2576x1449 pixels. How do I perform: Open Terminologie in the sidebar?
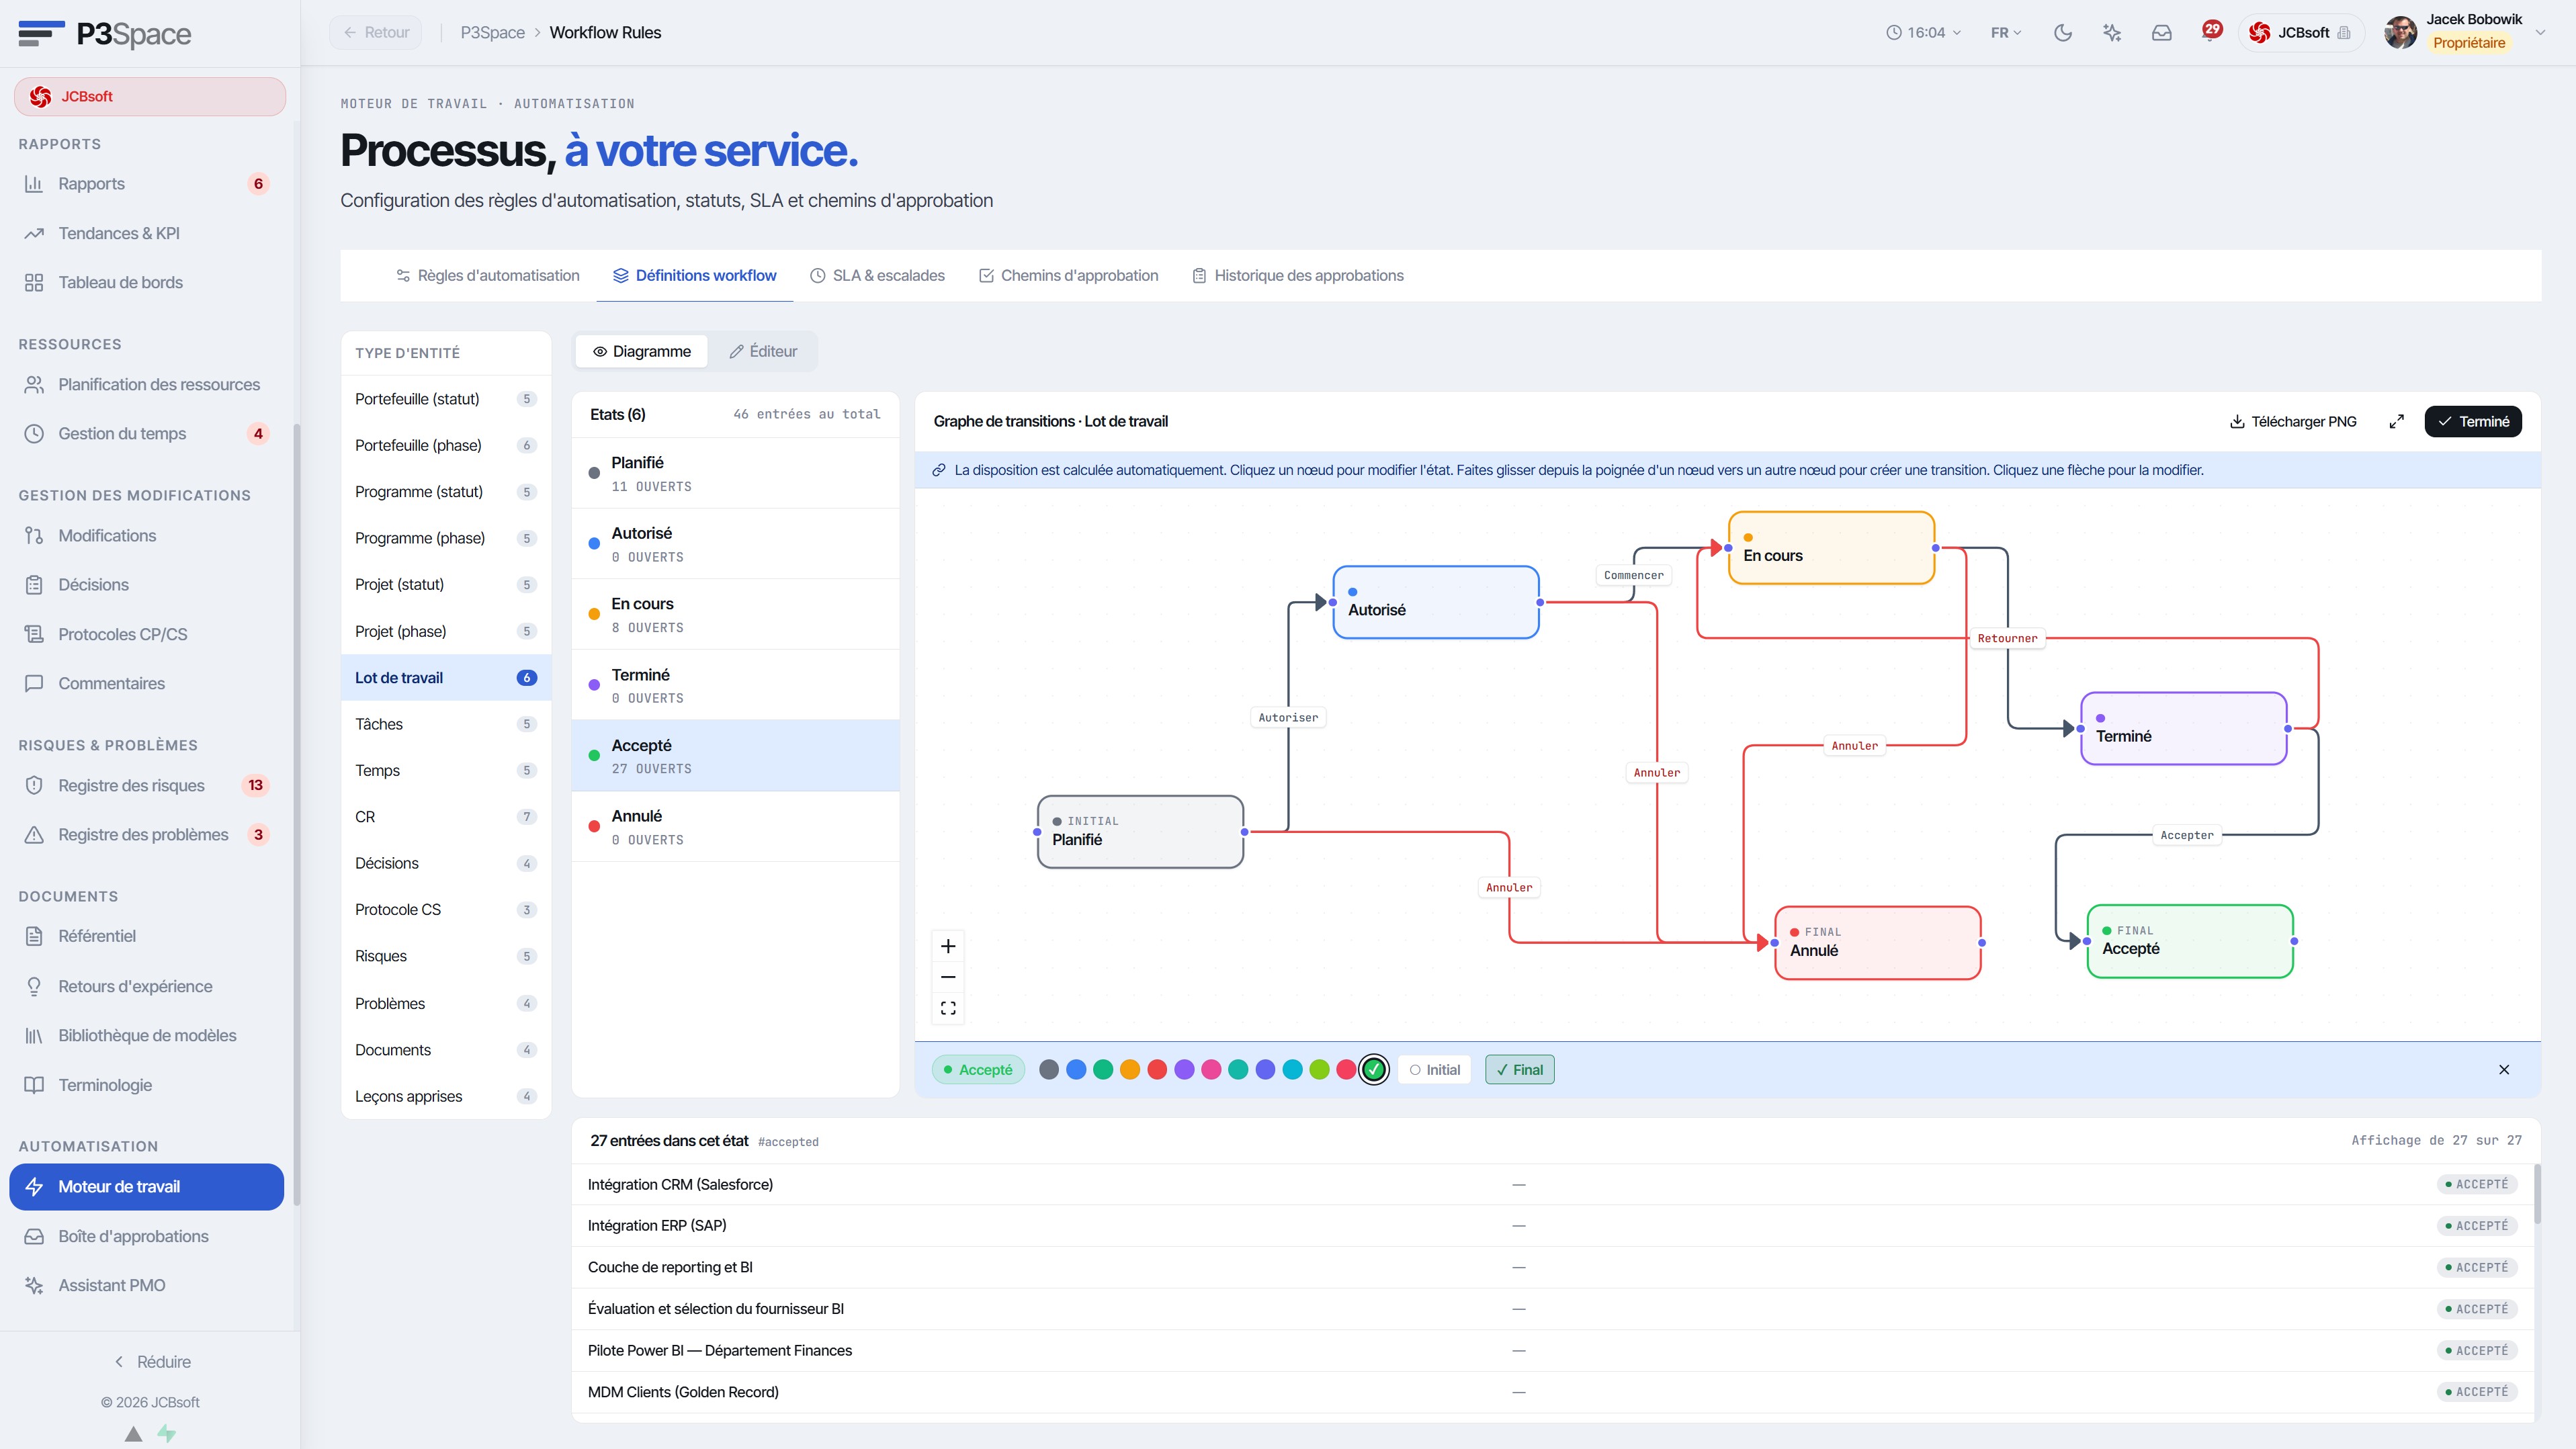pyautogui.click(x=148, y=1085)
